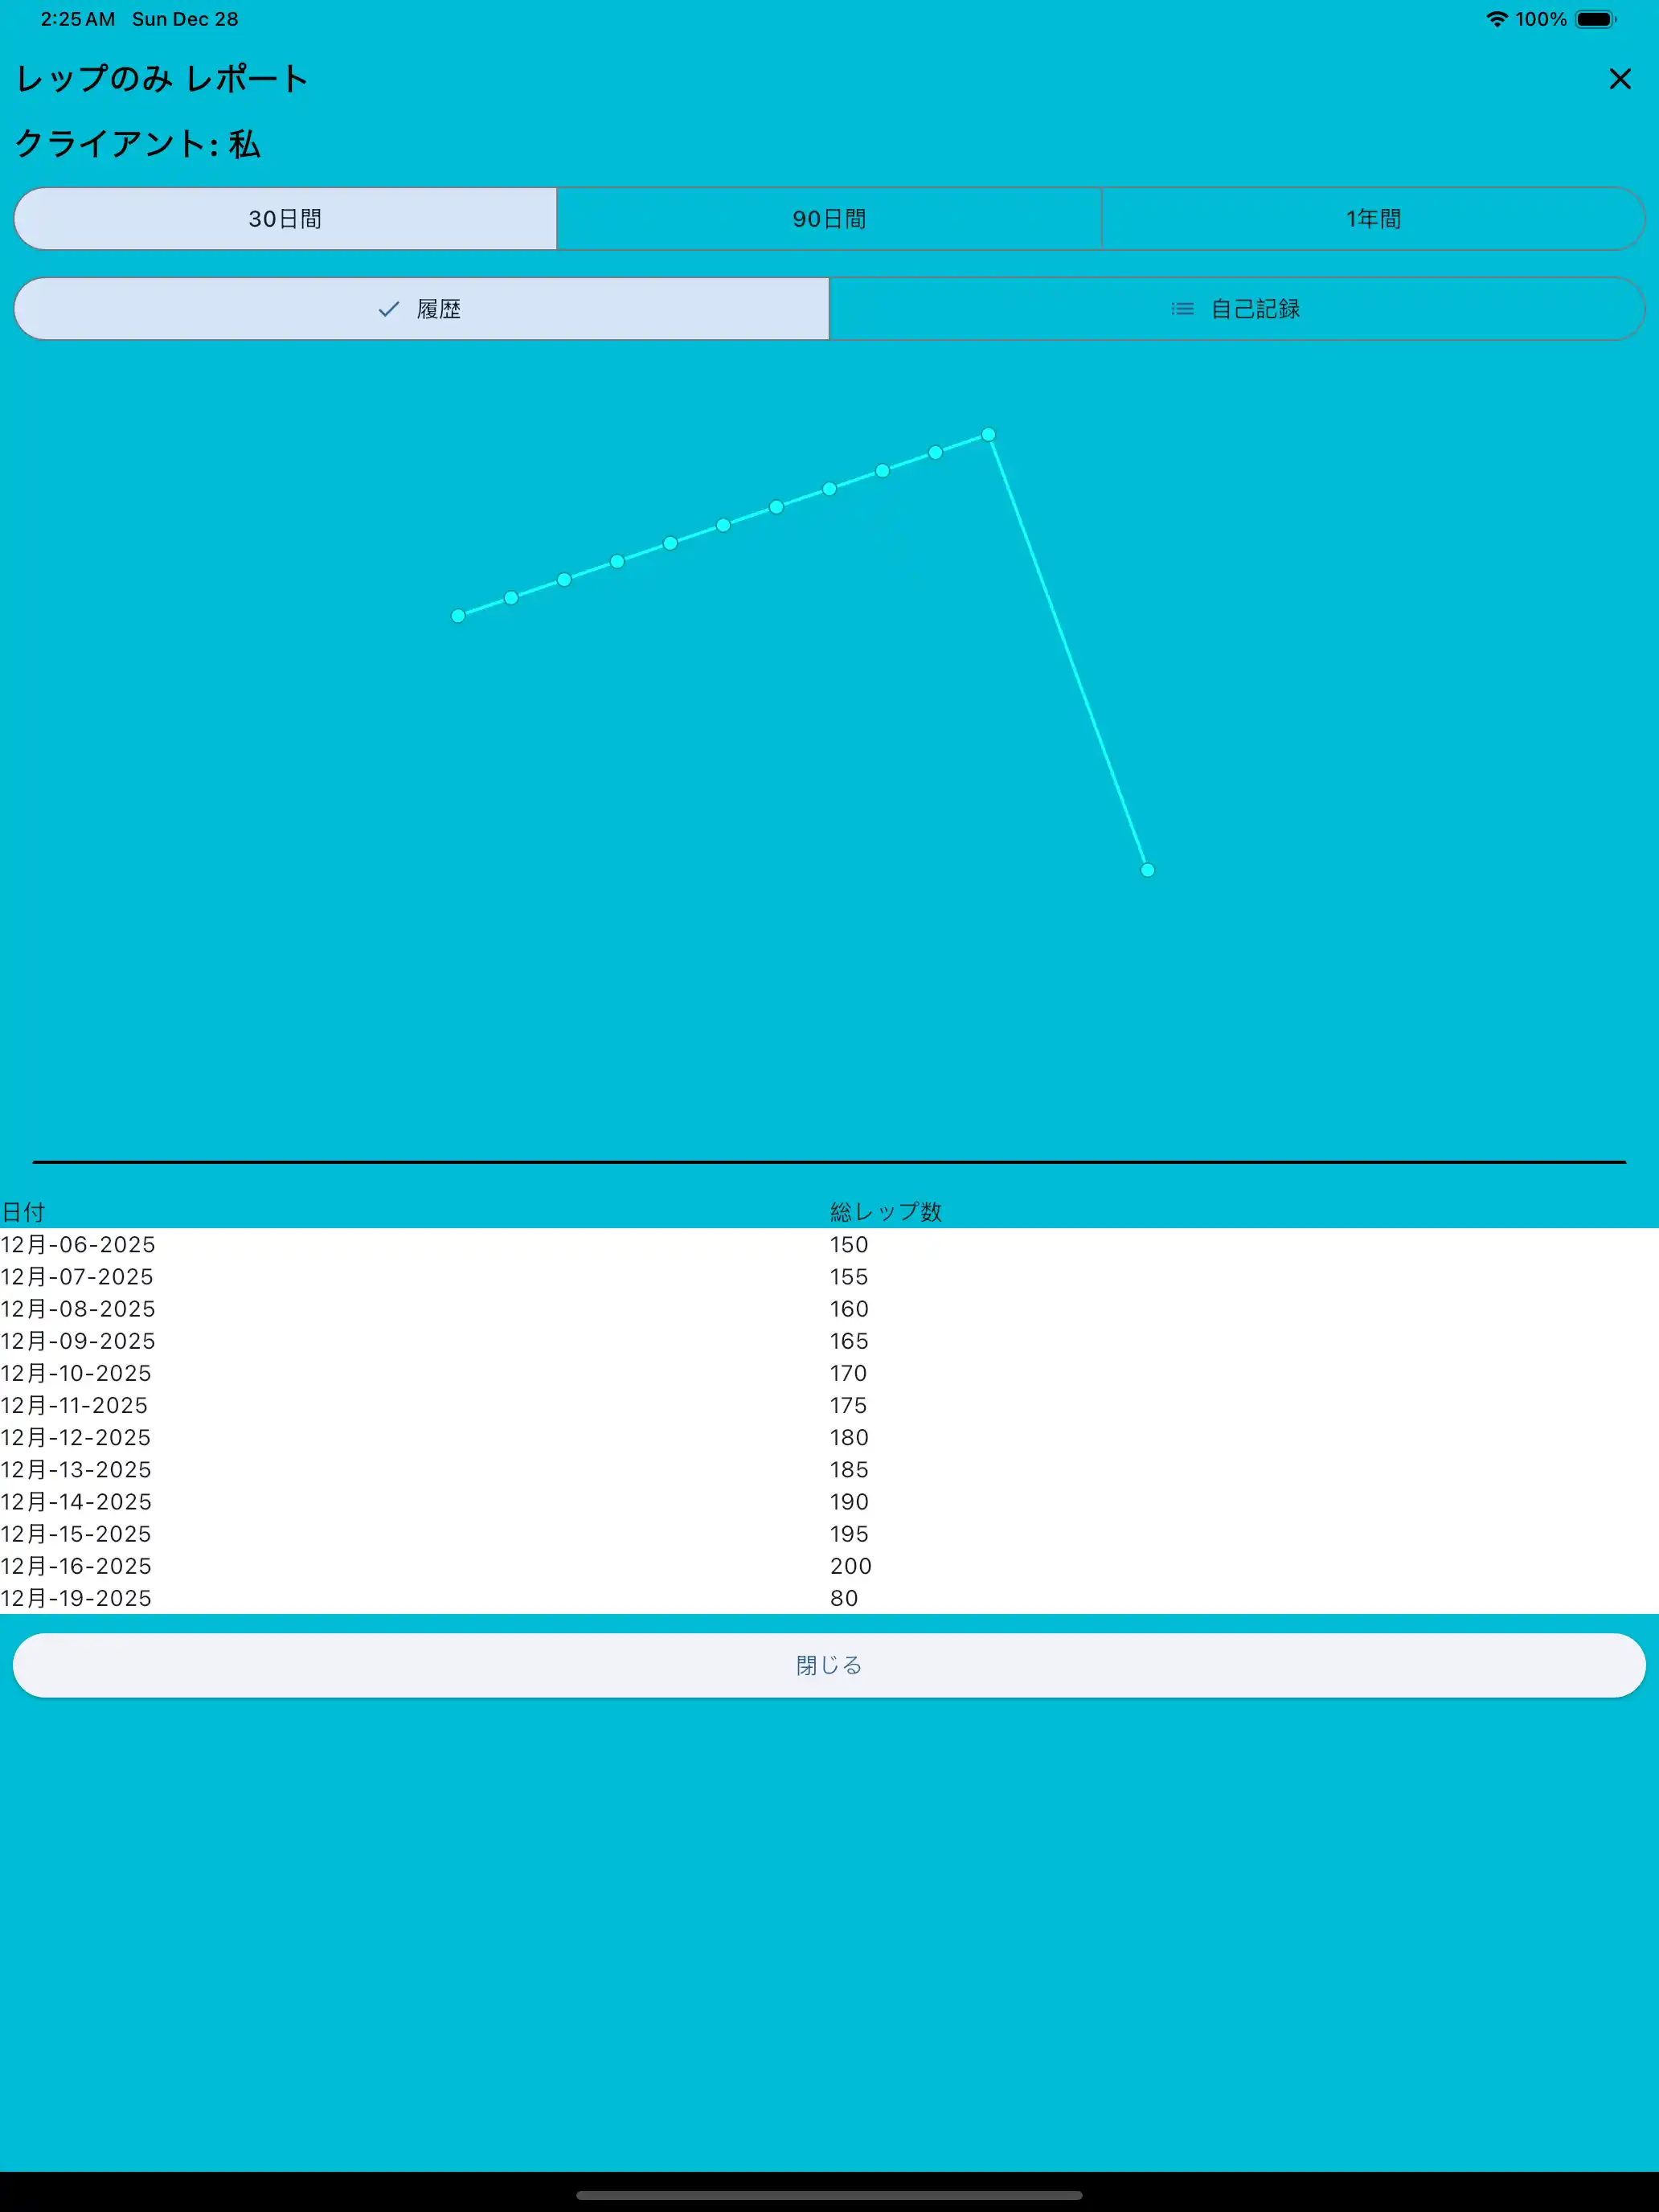This screenshot has height=2212, width=1659.
Task: Switch to the 1年間 period tab
Action: (x=1372, y=219)
